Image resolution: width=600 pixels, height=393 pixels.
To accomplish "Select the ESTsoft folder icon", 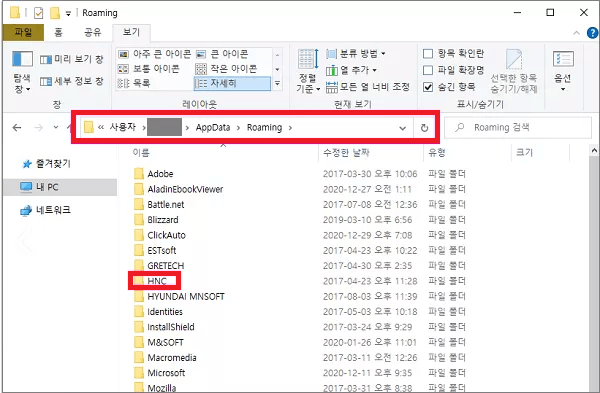I will pyautogui.click(x=139, y=250).
